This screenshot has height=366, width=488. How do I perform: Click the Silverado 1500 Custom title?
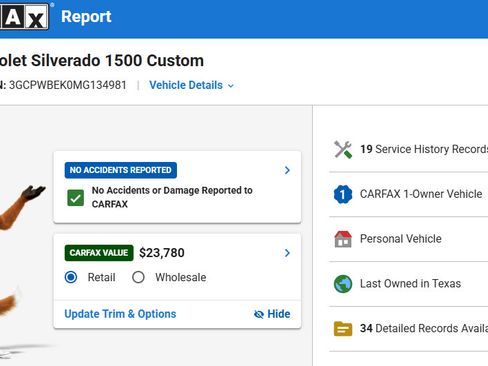pos(102,61)
